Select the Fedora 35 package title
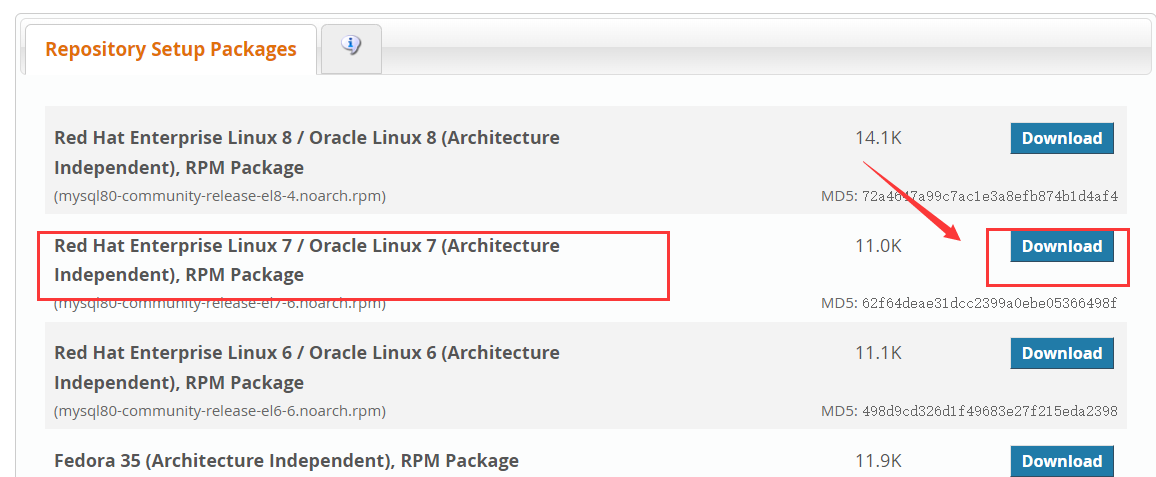1156x477 pixels. point(286,461)
